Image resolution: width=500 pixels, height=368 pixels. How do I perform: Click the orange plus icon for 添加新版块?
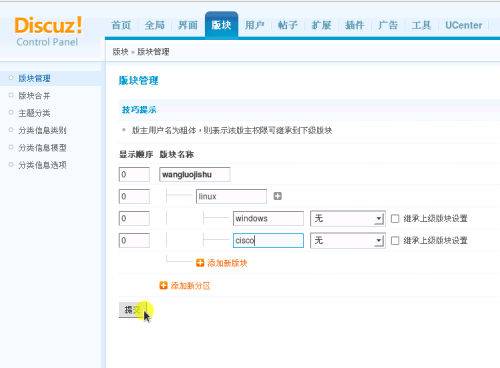click(x=200, y=263)
